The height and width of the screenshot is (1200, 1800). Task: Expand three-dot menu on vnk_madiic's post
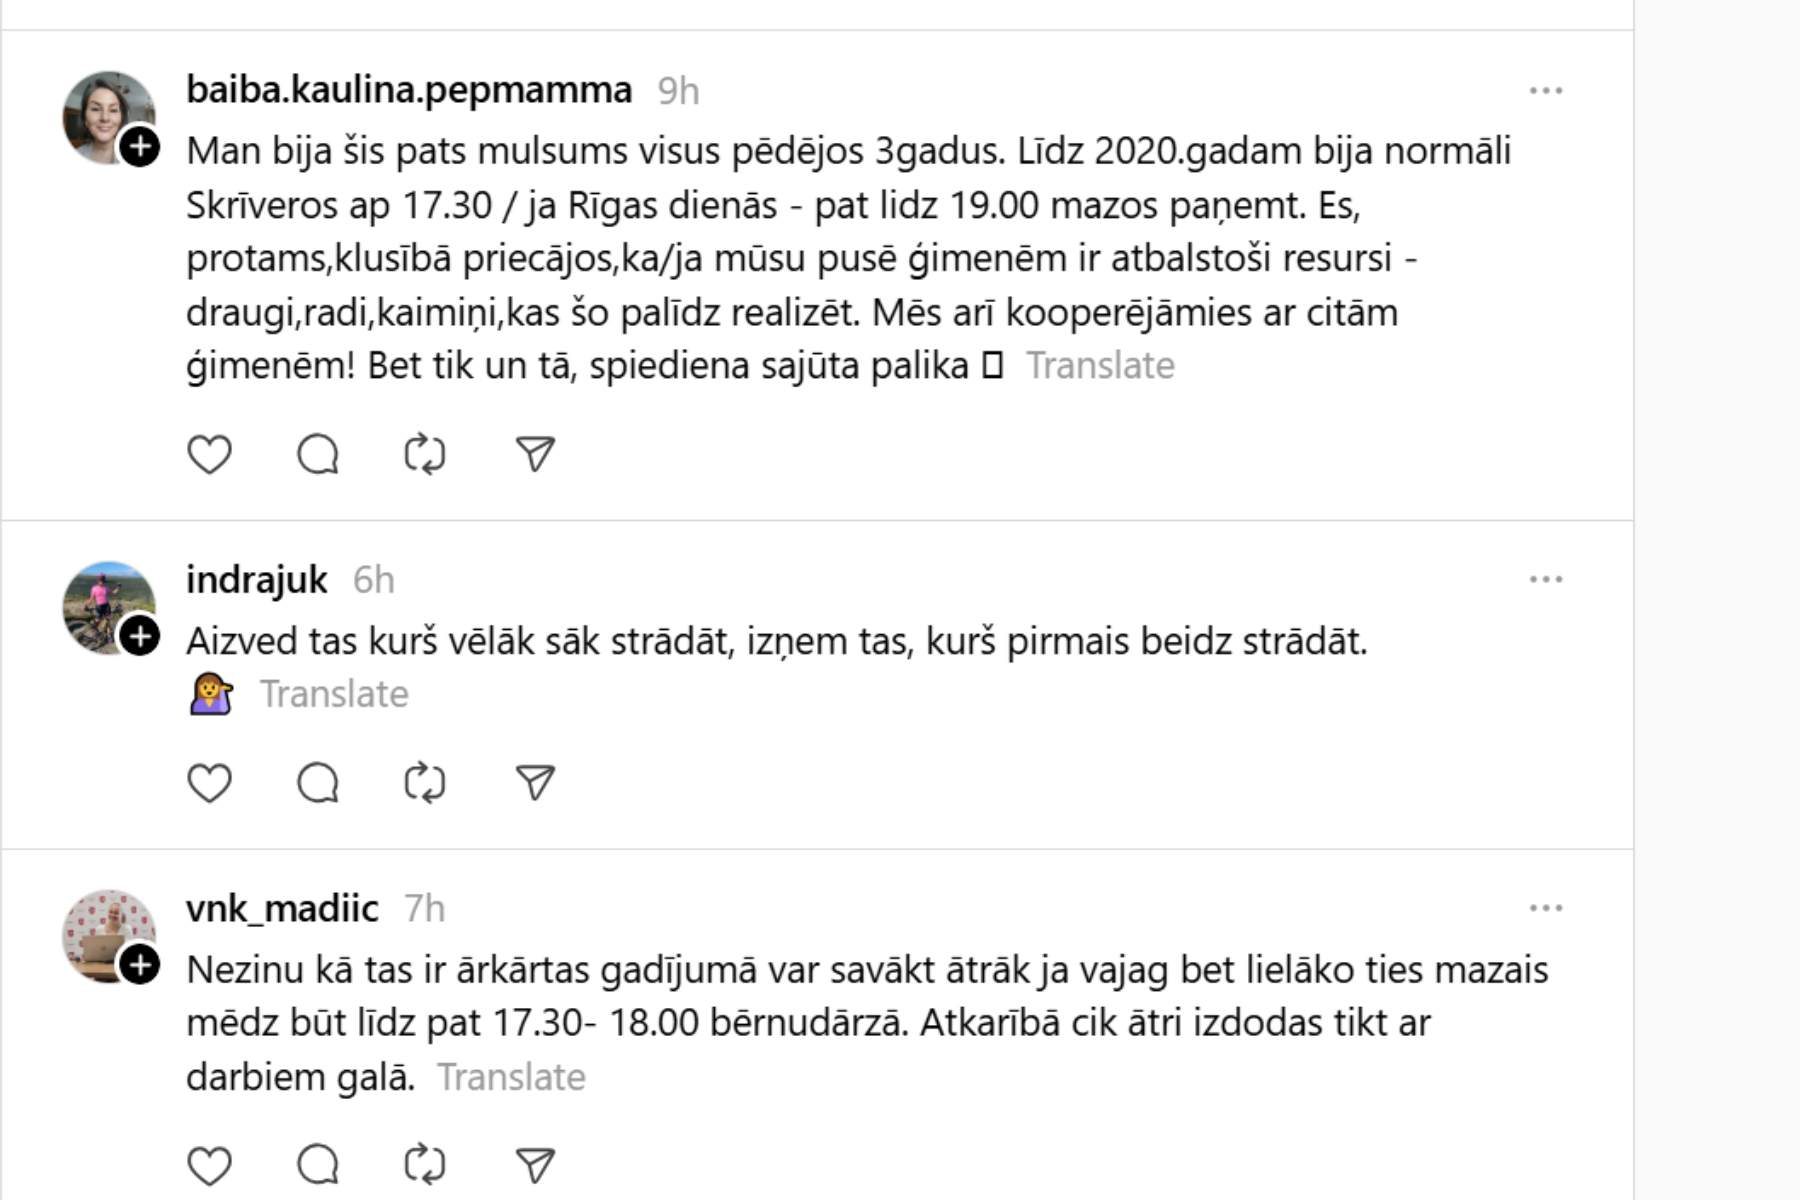click(x=1546, y=908)
